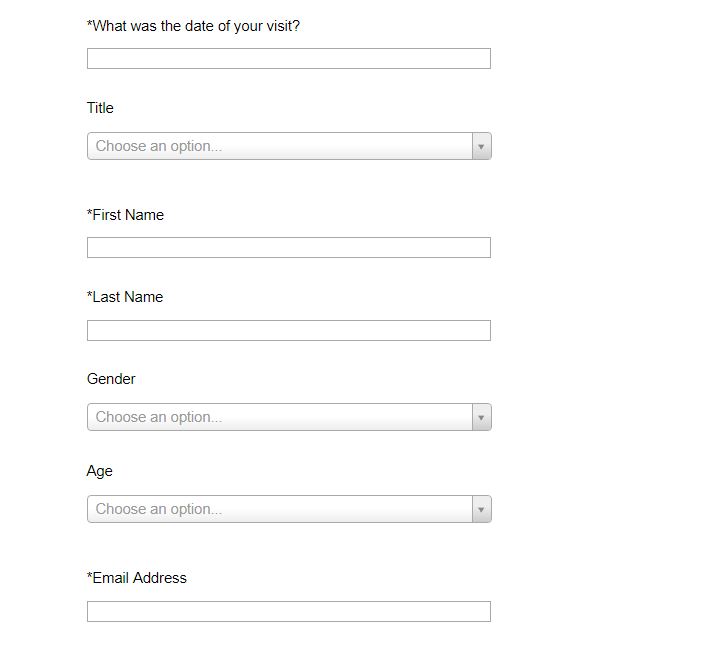Click the Age dropdown arrow

coord(481,509)
